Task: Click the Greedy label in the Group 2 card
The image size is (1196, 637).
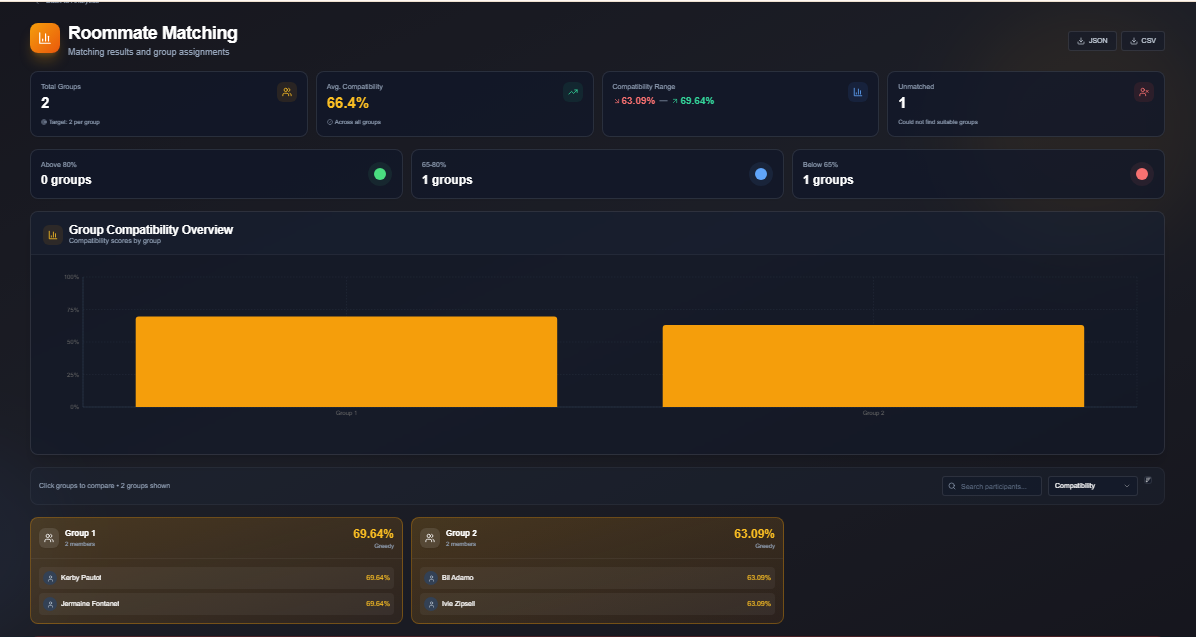Action: (x=764, y=546)
